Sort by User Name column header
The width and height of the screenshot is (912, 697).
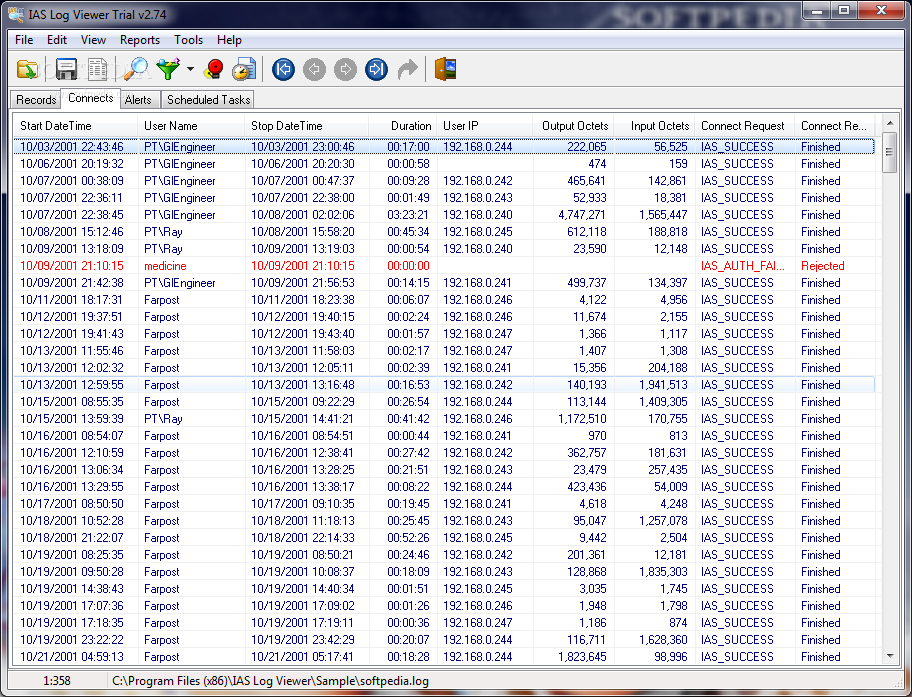coord(191,126)
